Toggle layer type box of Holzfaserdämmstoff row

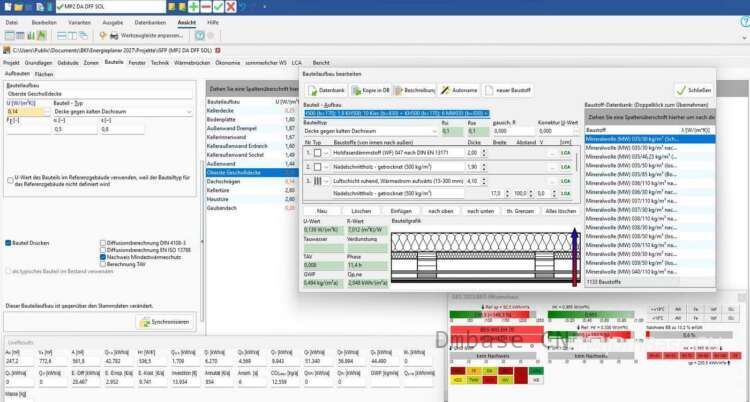[318, 153]
